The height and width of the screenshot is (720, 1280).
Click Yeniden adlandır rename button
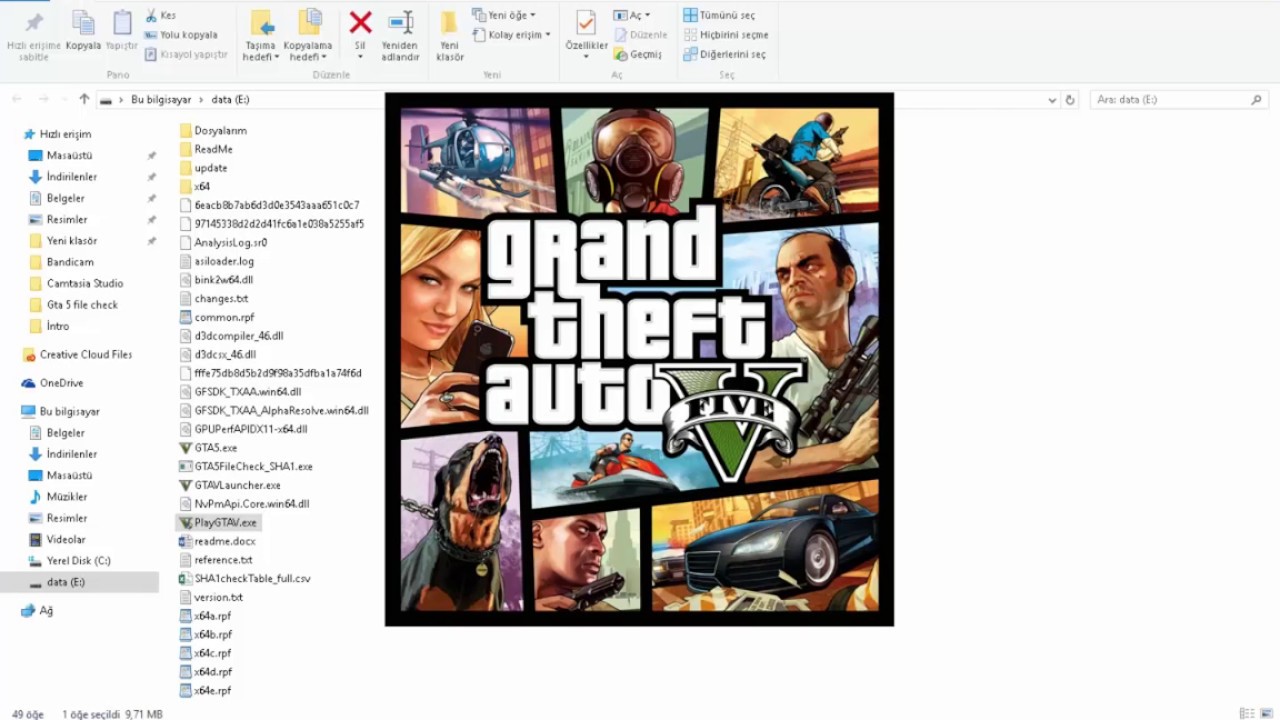click(400, 36)
